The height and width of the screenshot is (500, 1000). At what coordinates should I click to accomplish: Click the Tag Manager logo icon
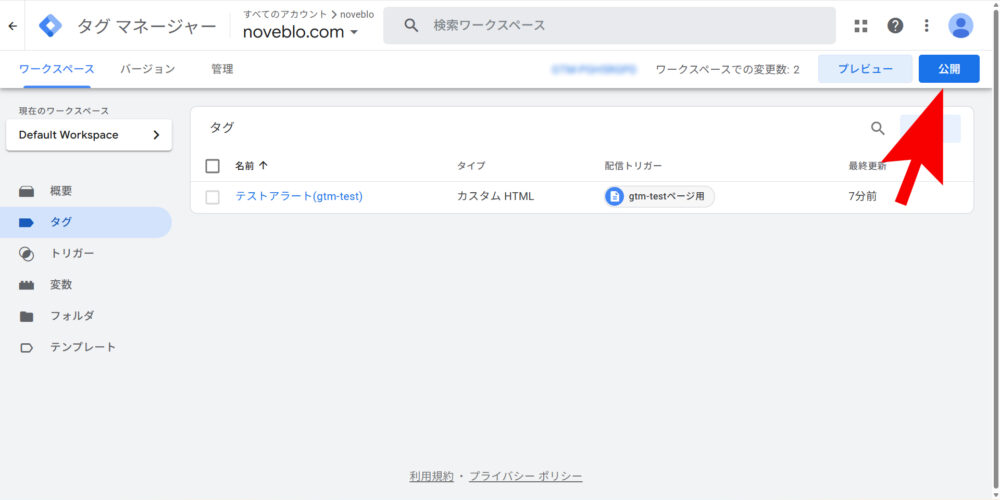[x=50, y=26]
